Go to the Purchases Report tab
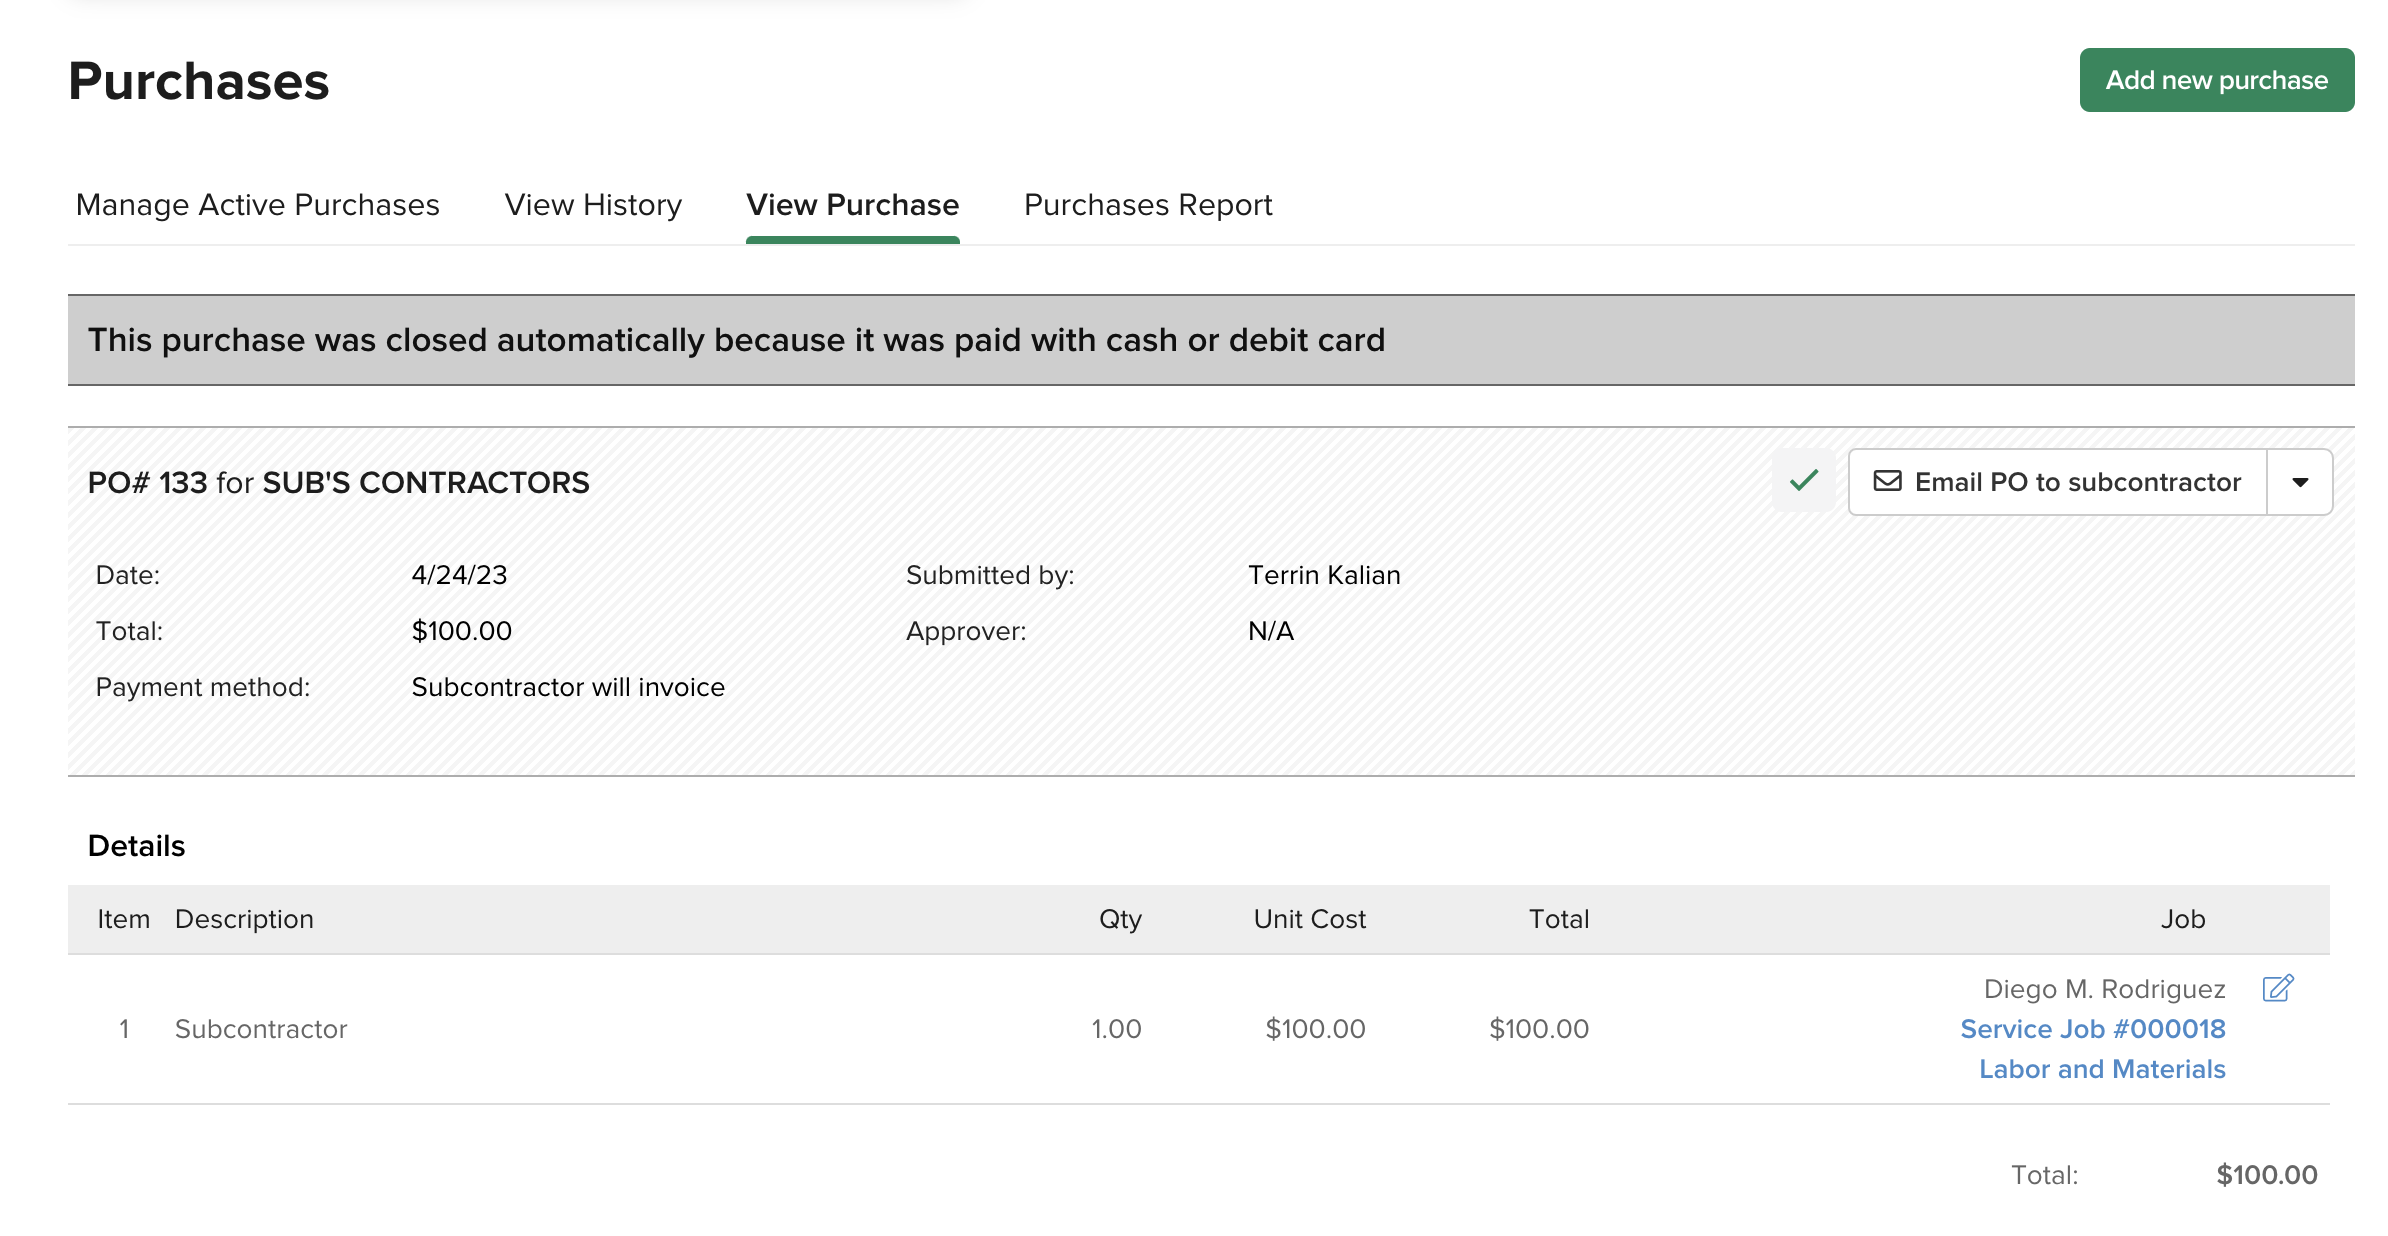The height and width of the screenshot is (1236, 2388). click(1147, 205)
